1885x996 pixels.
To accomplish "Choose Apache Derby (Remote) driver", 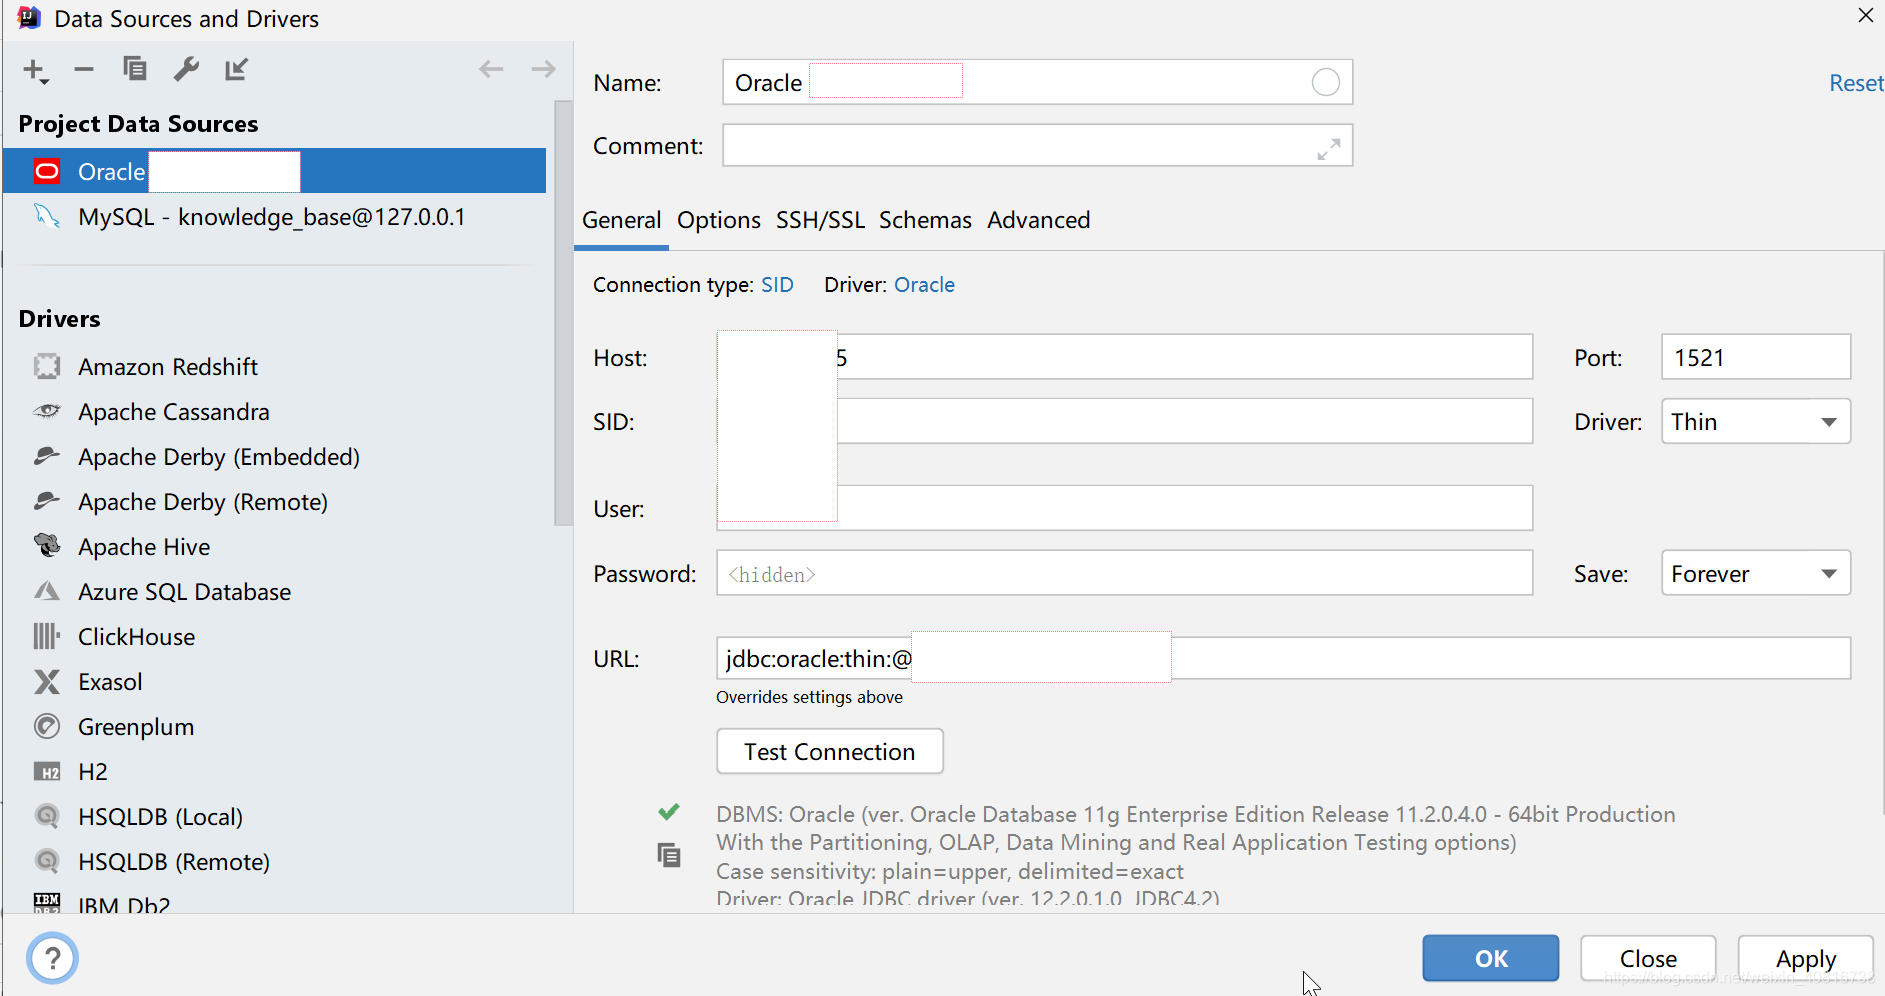I will click(x=203, y=502).
